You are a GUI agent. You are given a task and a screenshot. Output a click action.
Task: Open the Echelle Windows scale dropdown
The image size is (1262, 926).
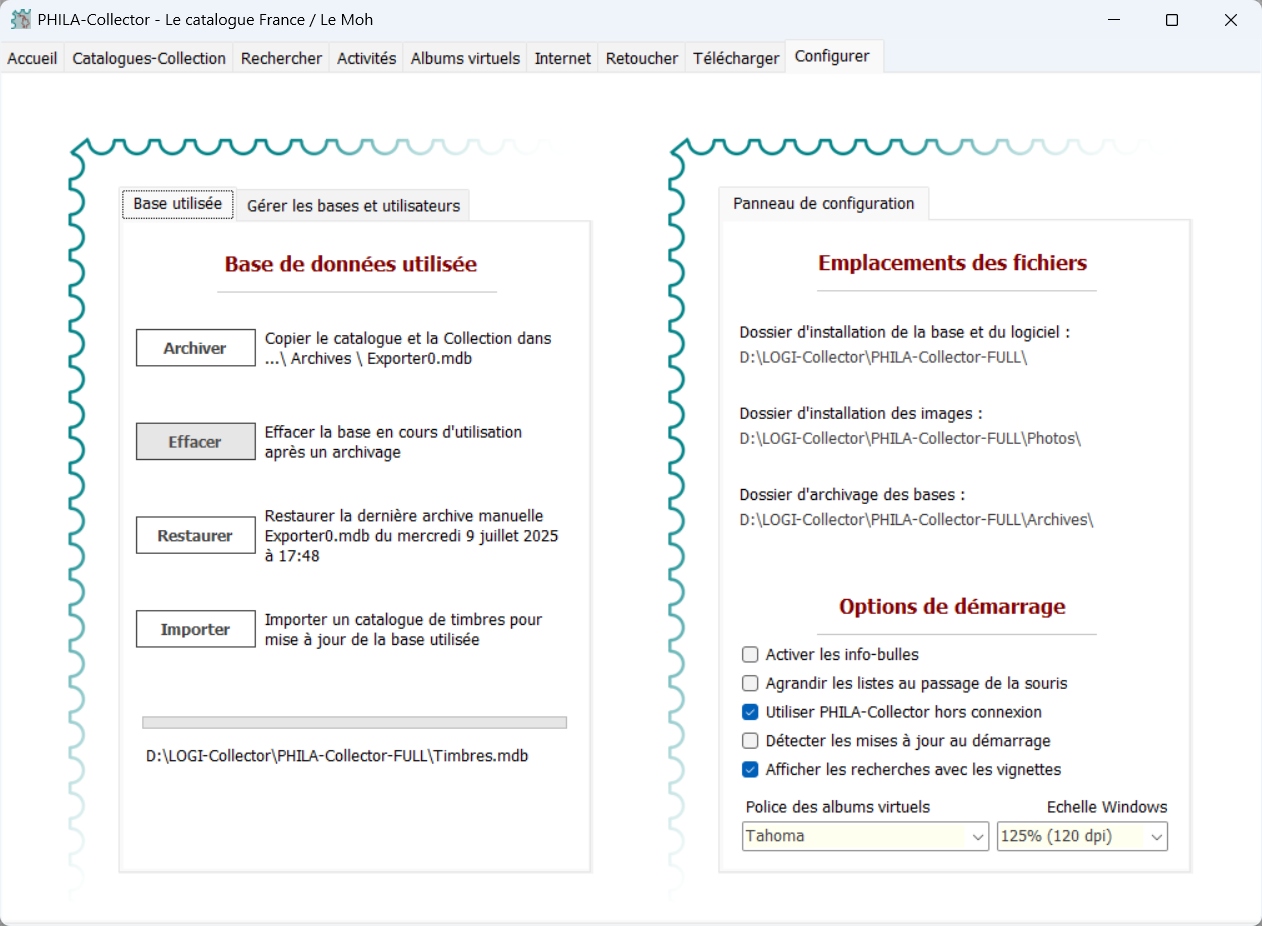[1082, 836]
